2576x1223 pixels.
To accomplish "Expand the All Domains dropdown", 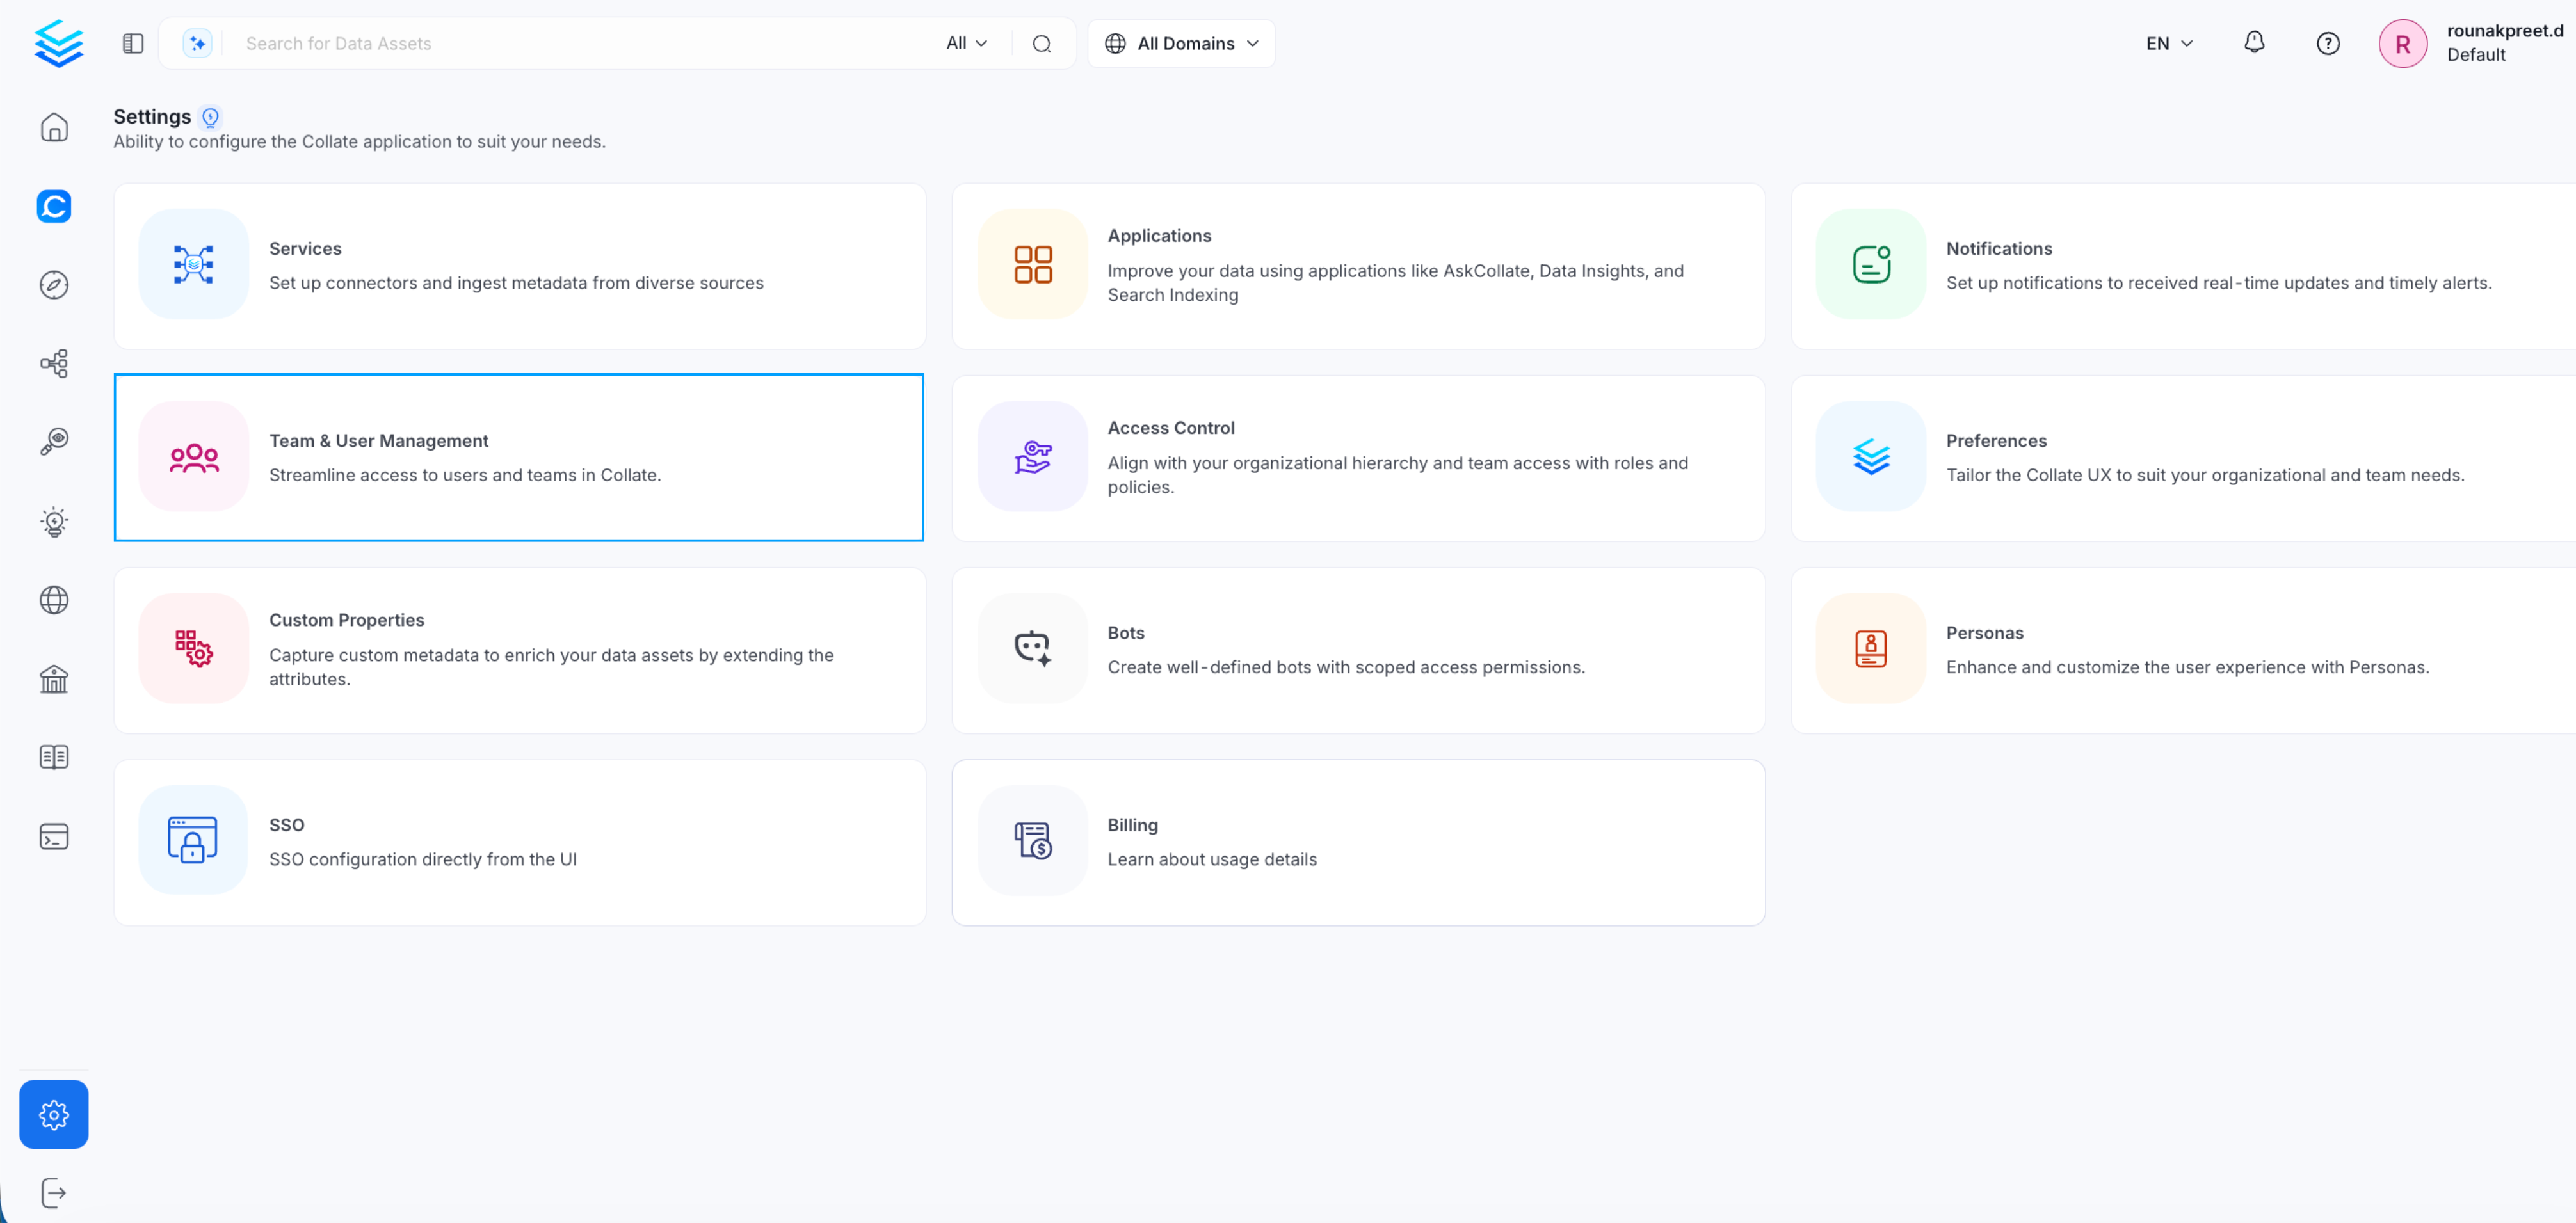I will pyautogui.click(x=1181, y=43).
